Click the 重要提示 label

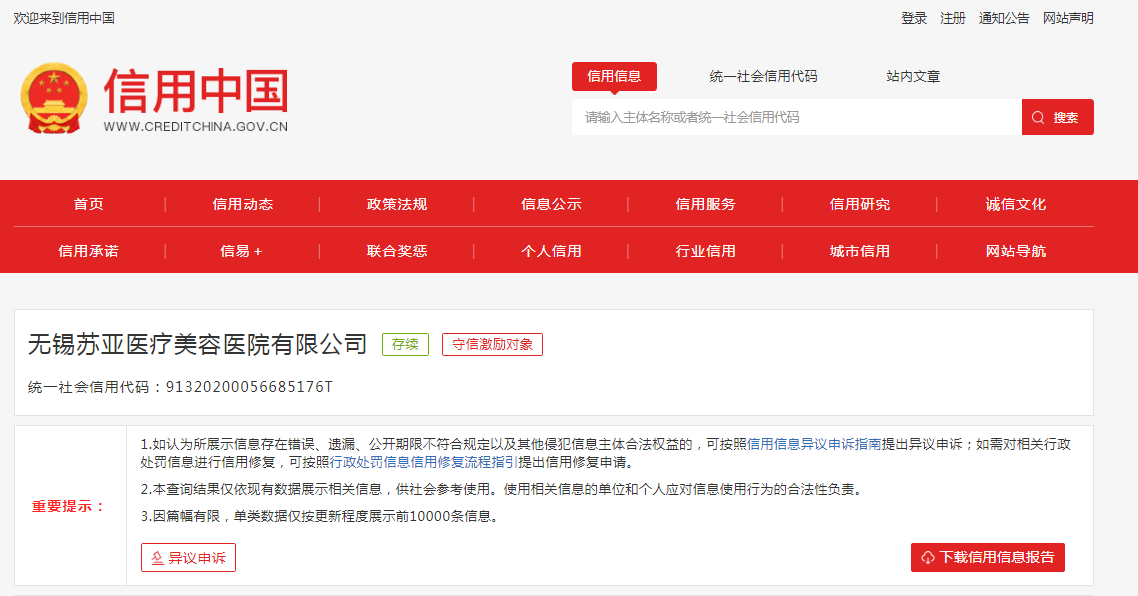(x=69, y=506)
